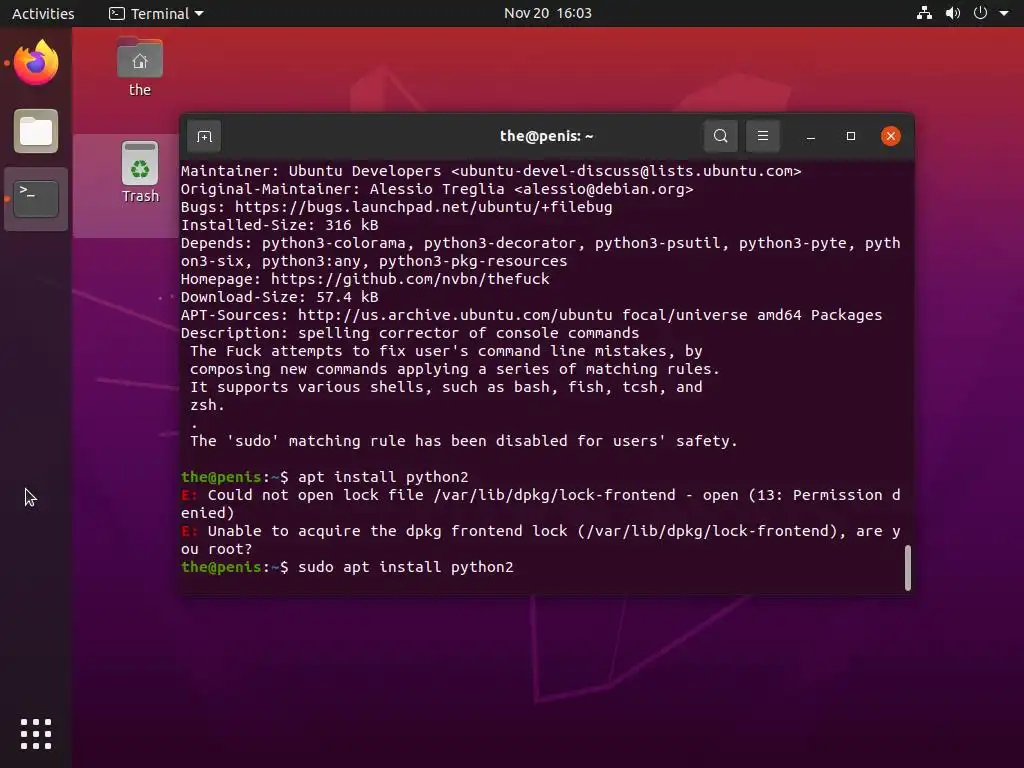Click 'Installed-Size: 316 kB' line
The image size is (1024, 768).
280,225
